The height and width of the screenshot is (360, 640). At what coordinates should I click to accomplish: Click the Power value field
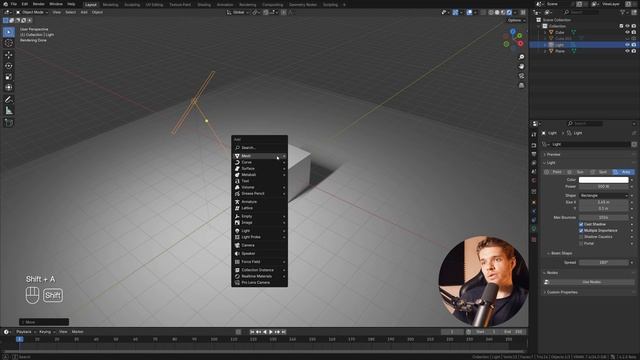click(603, 187)
